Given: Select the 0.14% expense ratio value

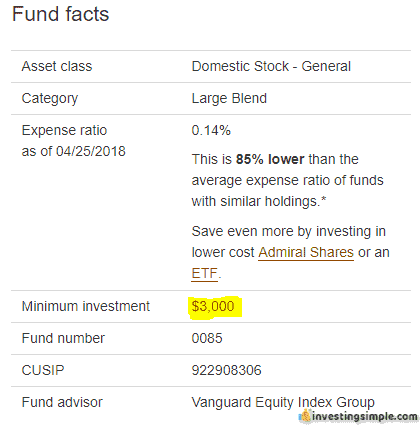Looking at the screenshot, I should [x=211, y=130].
